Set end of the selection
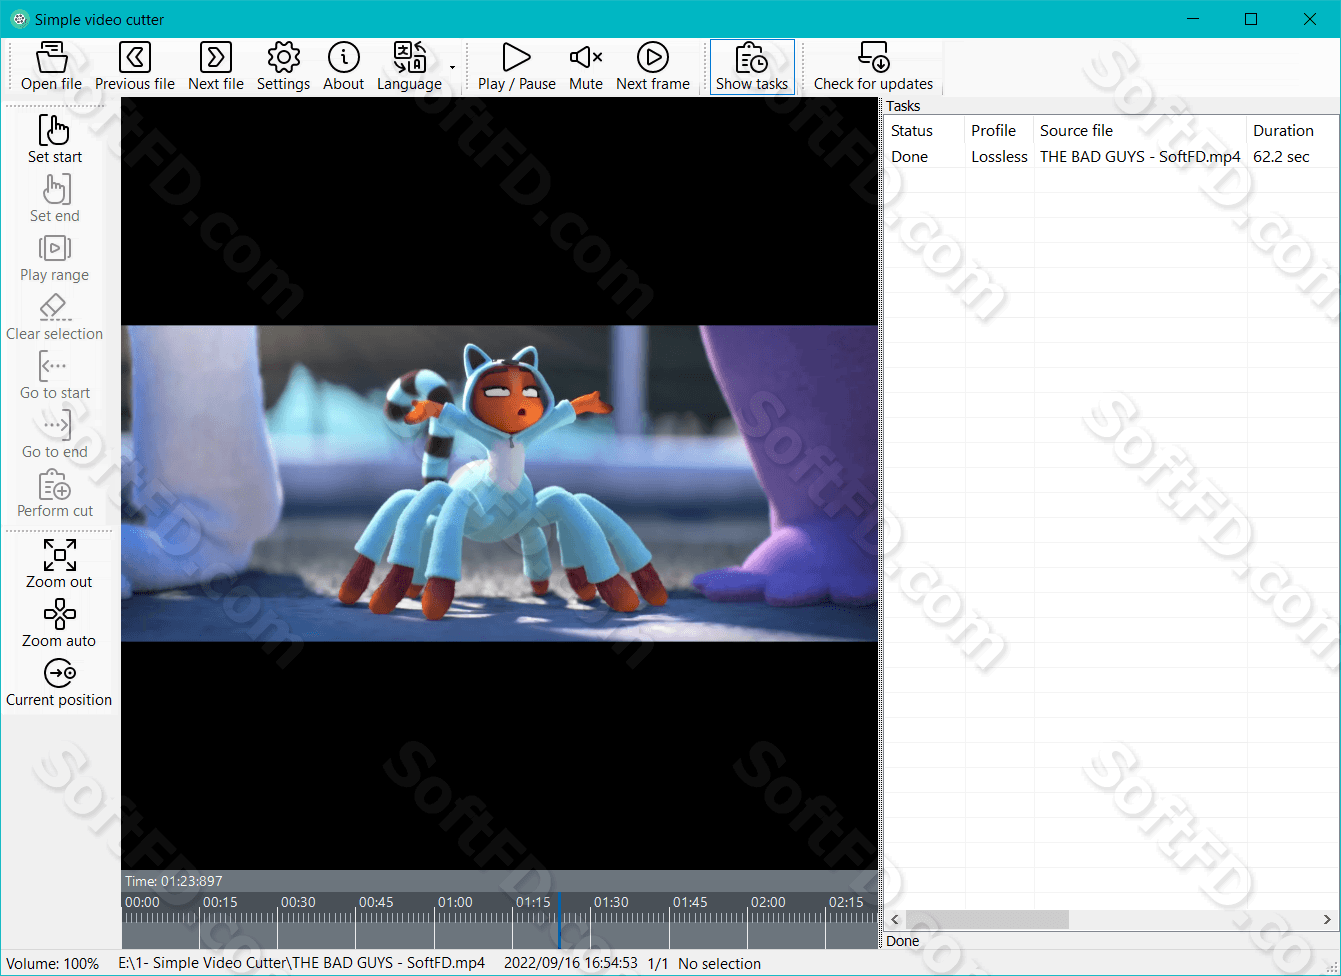1341x976 pixels. pos(55,198)
